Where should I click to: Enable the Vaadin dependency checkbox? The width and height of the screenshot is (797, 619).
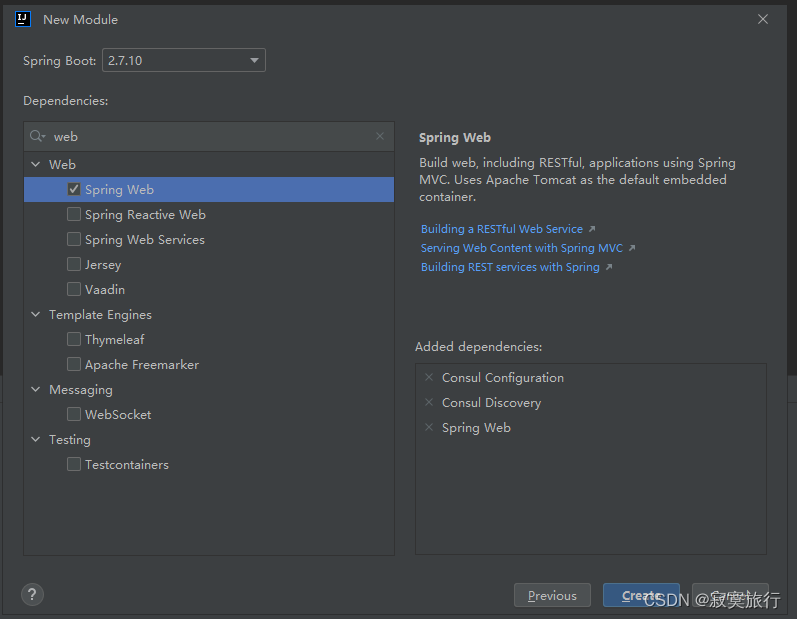pyautogui.click(x=74, y=289)
